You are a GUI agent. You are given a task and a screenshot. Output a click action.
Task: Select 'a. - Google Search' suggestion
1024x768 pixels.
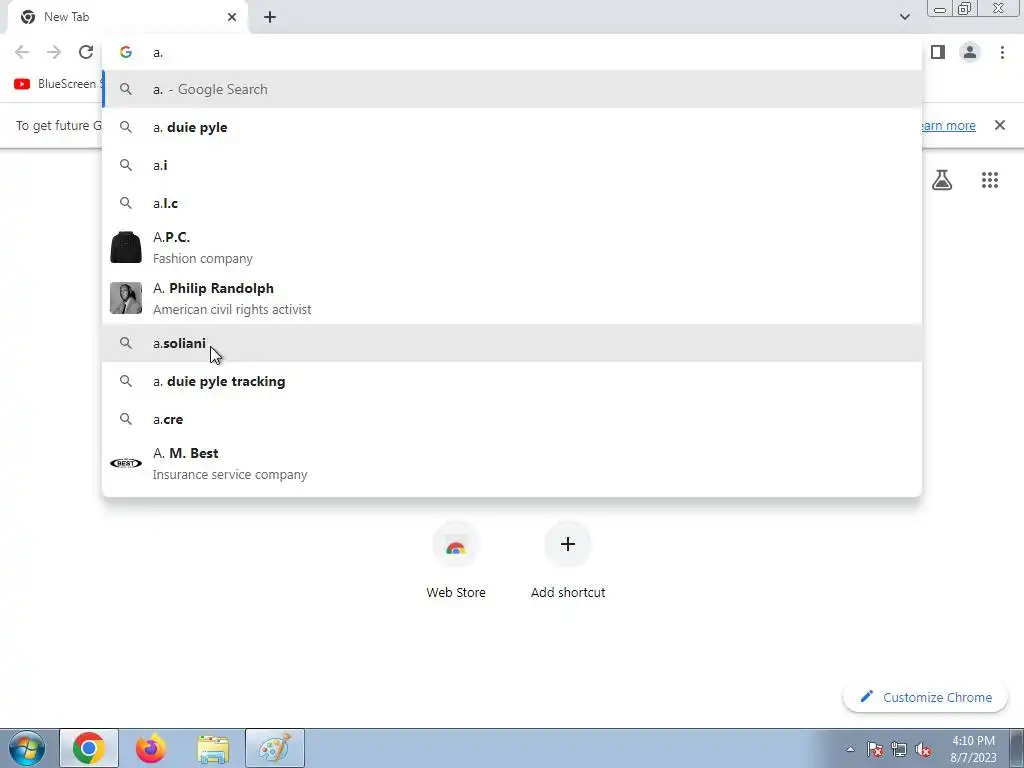(x=512, y=89)
